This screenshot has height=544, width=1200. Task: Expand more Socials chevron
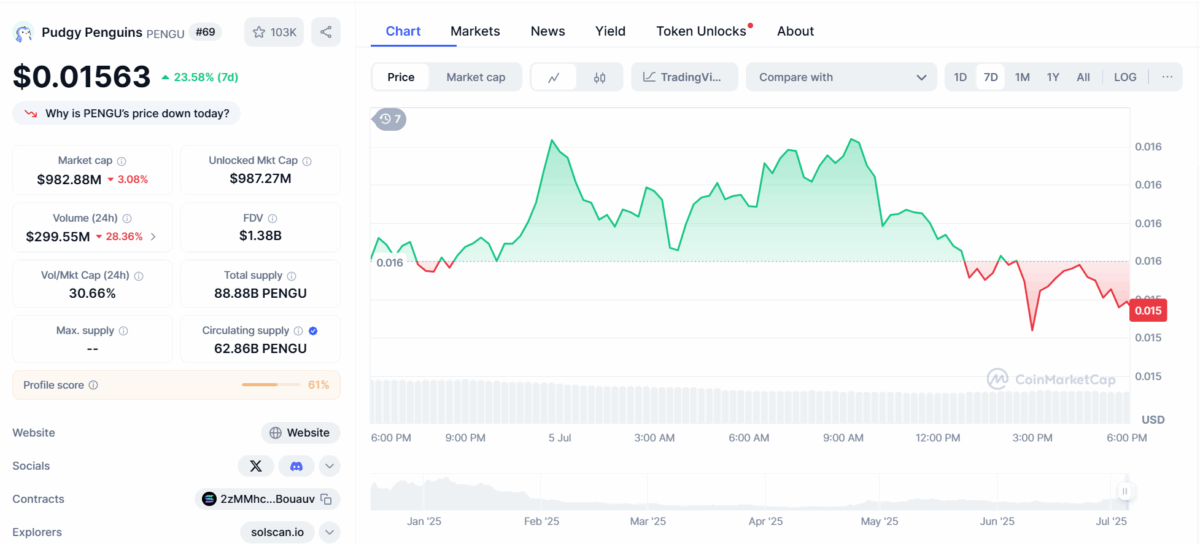coord(330,466)
